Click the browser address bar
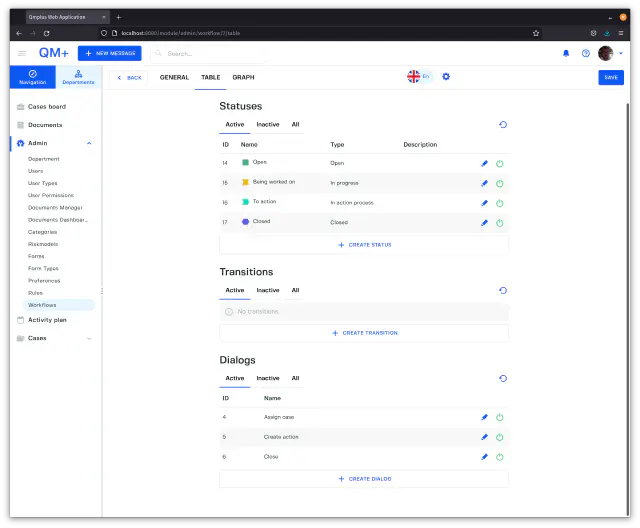The image size is (640, 528). click(318, 33)
